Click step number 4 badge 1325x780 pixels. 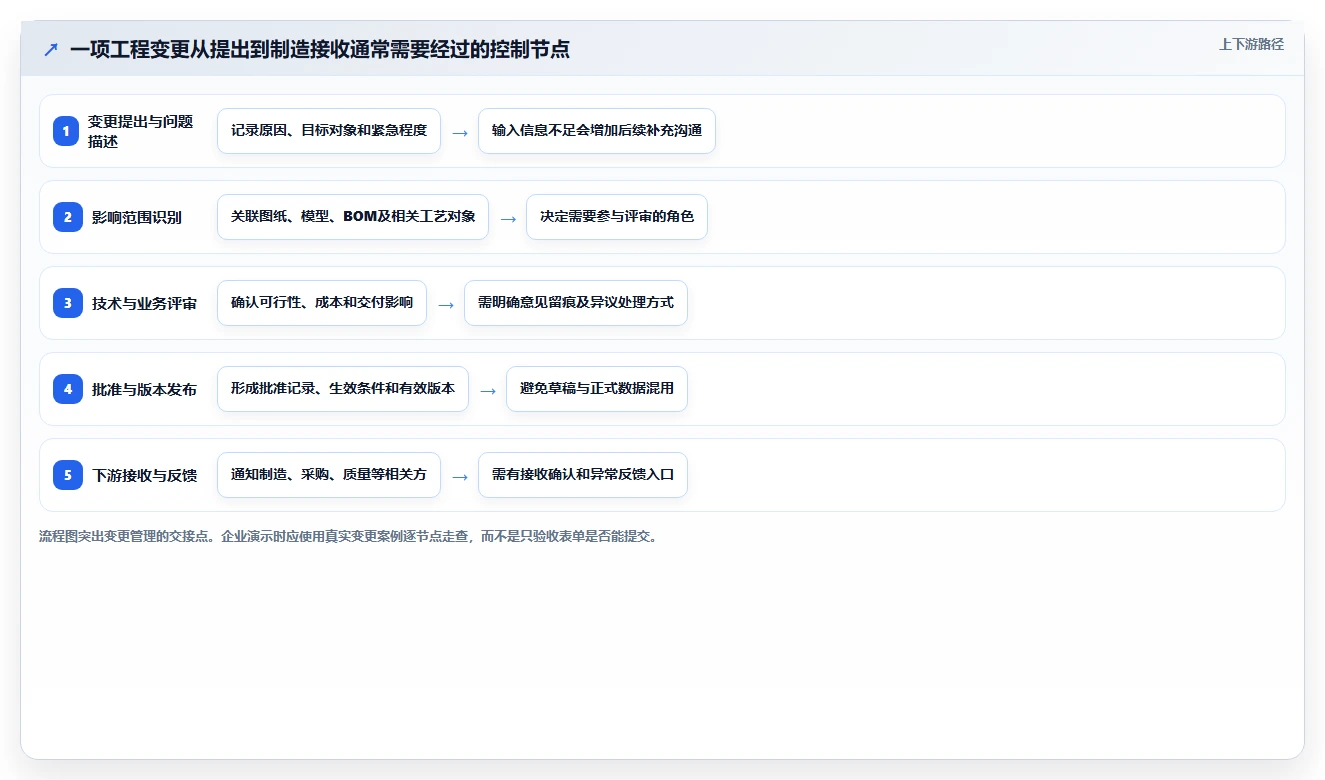[66, 389]
